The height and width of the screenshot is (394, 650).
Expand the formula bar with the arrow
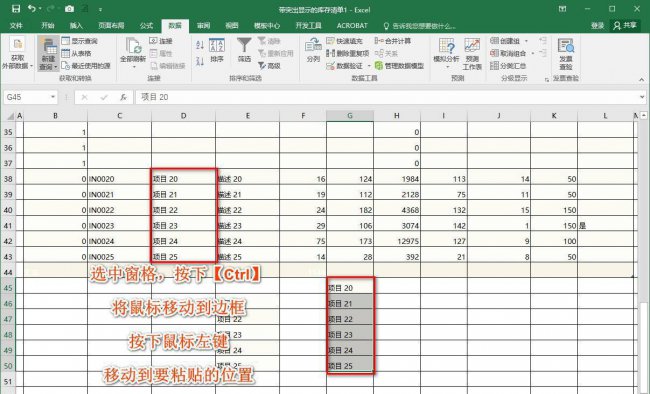[x=642, y=97]
